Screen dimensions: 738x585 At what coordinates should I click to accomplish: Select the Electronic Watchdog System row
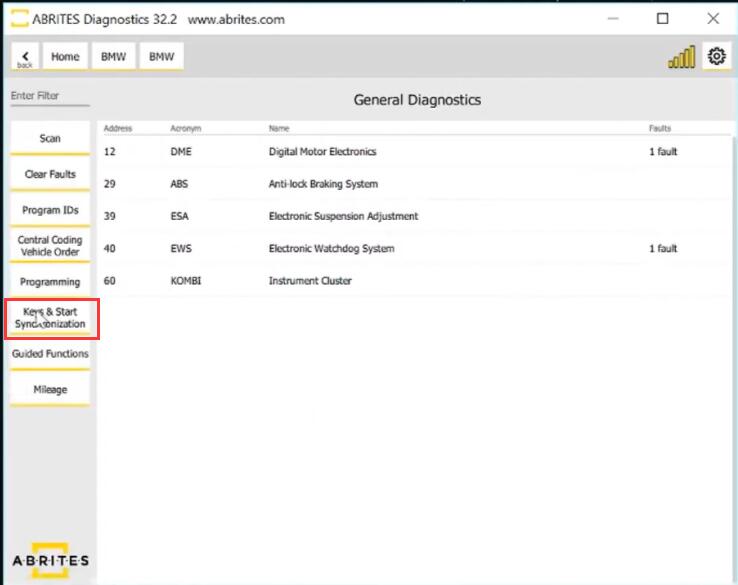pos(415,248)
